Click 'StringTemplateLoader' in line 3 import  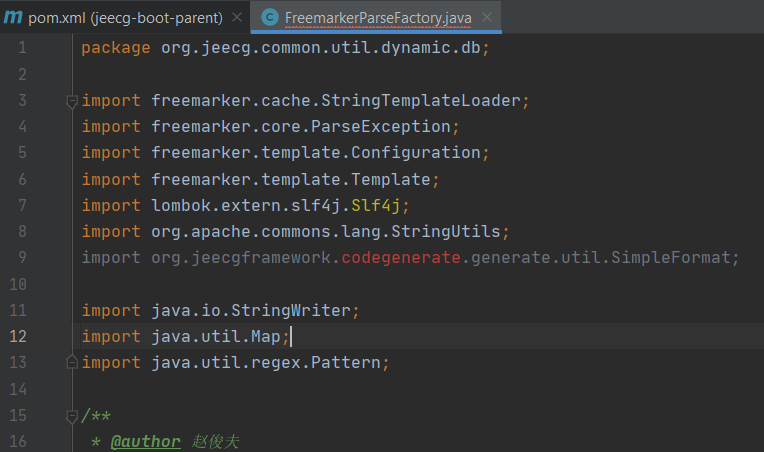pyautogui.click(x=421, y=100)
